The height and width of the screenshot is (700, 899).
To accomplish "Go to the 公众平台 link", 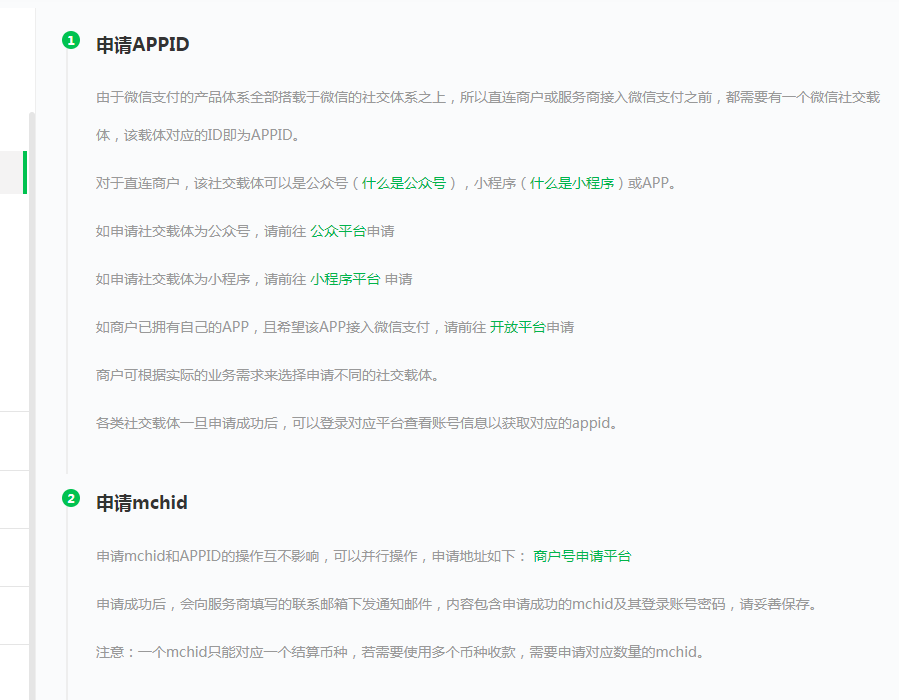I will tap(338, 232).
